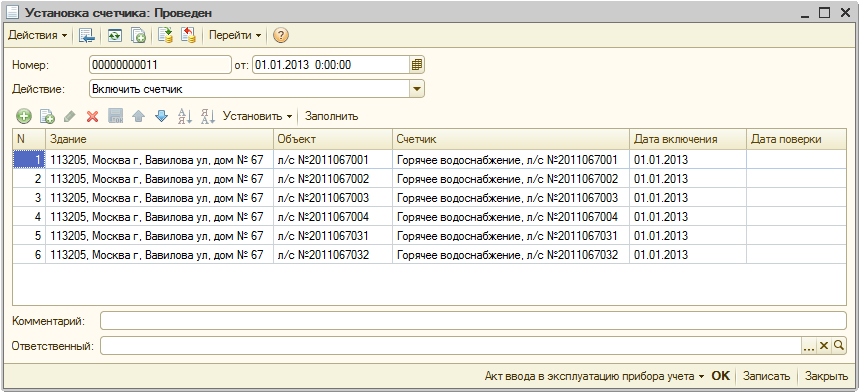The width and height of the screenshot is (859, 392).
Task: Sort ascending with the А-Я icon
Action: click(185, 116)
